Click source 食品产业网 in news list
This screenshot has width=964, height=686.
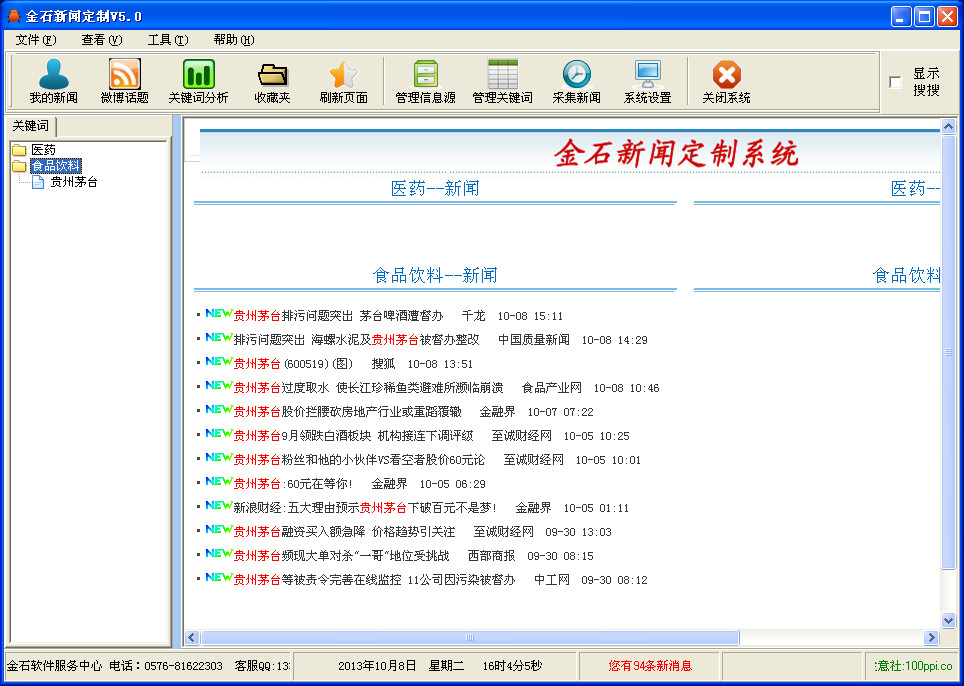click(551, 388)
